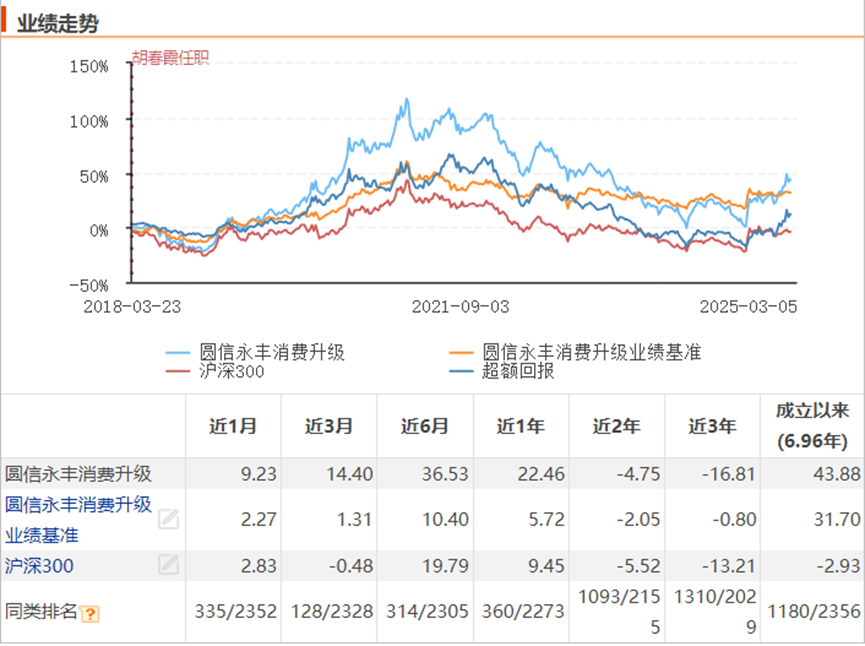Click the 沪深300 value -0.48
The width and height of the screenshot is (865, 646).
[x=351, y=565]
